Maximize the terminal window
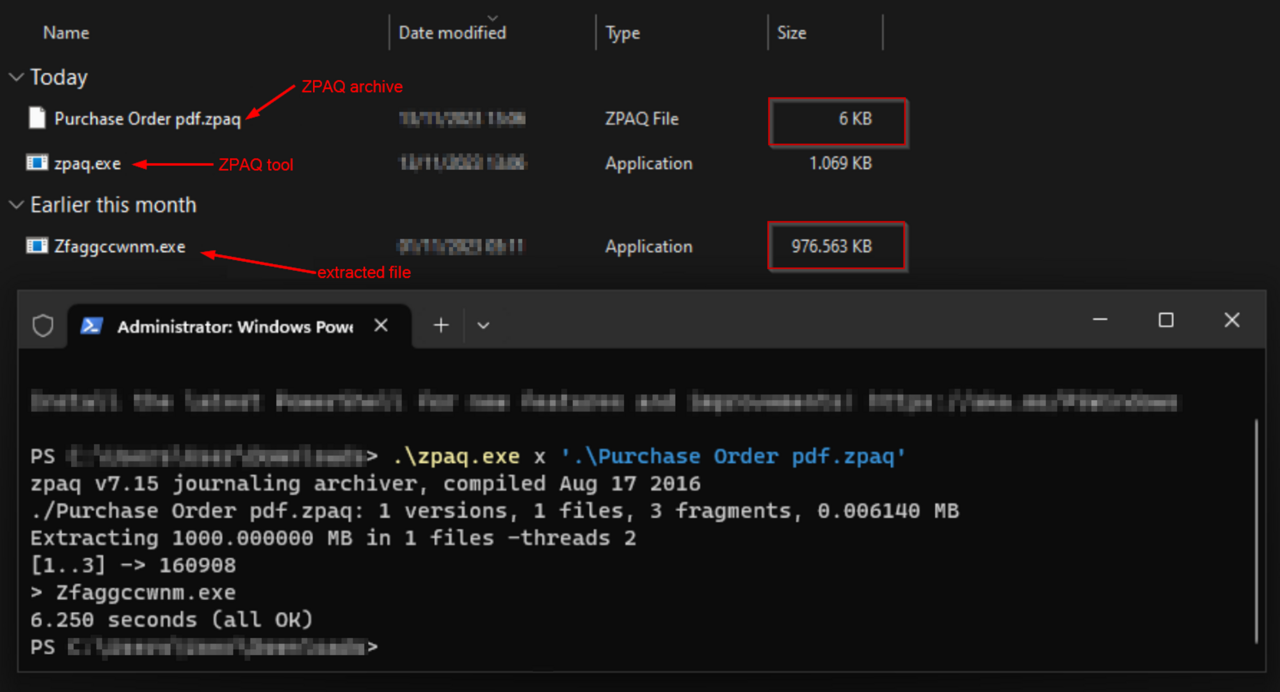 (1166, 320)
